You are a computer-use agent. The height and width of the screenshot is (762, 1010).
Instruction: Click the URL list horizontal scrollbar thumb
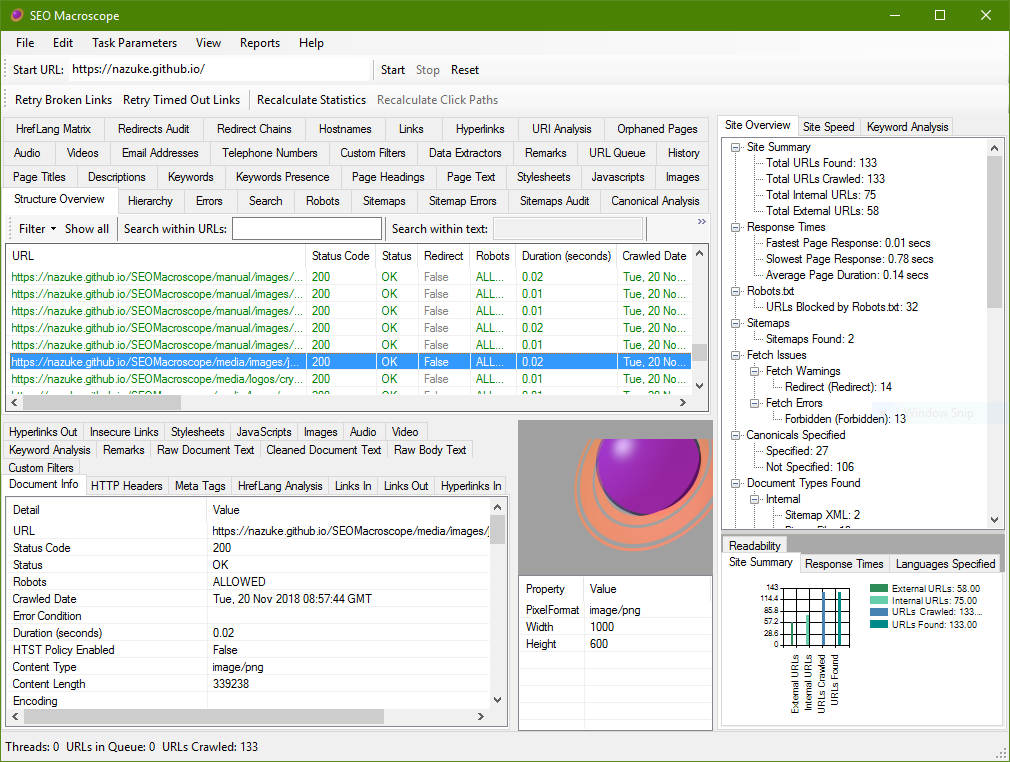[x=102, y=403]
